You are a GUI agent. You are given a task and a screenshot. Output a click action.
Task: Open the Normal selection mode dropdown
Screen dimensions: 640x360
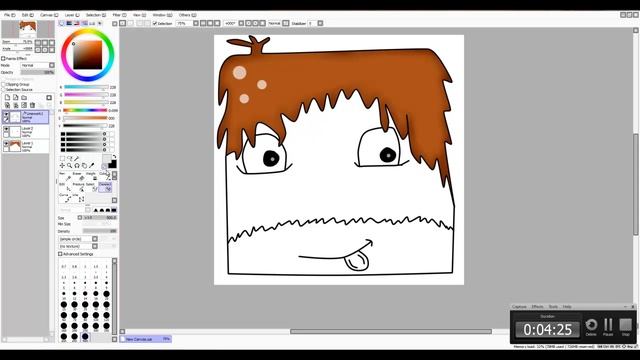(x=286, y=23)
